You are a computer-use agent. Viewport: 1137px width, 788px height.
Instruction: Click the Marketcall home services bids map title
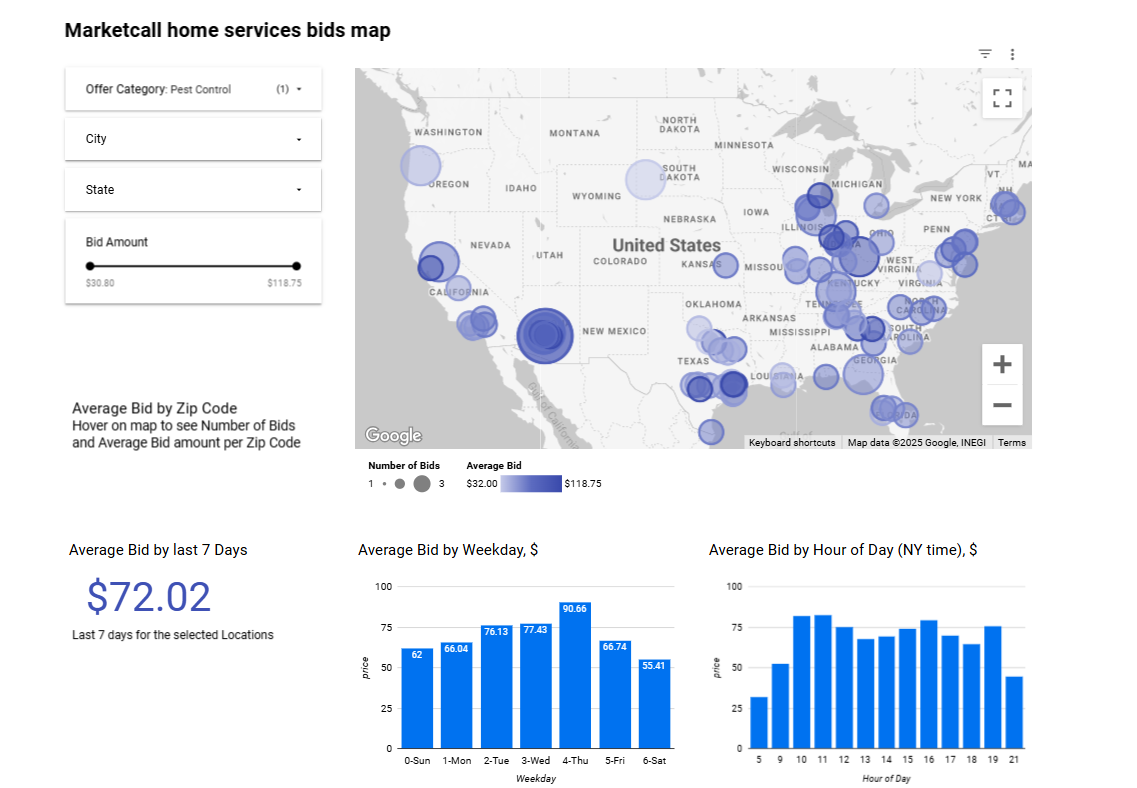pyautogui.click(x=228, y=30)
